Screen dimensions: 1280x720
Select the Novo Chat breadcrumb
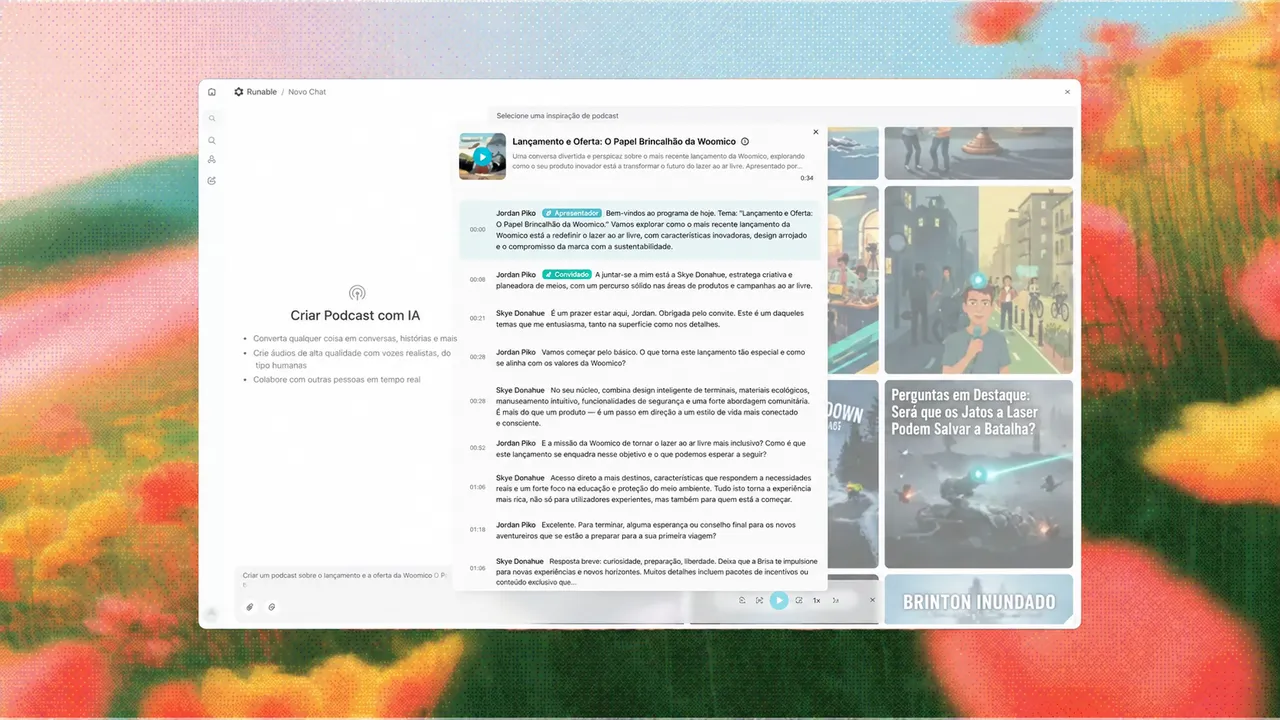coord(307,92)
